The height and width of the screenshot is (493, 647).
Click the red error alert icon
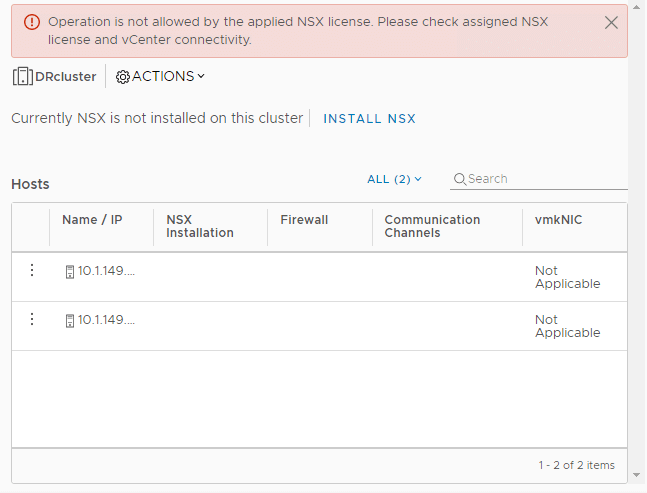(x=32, y=22)
